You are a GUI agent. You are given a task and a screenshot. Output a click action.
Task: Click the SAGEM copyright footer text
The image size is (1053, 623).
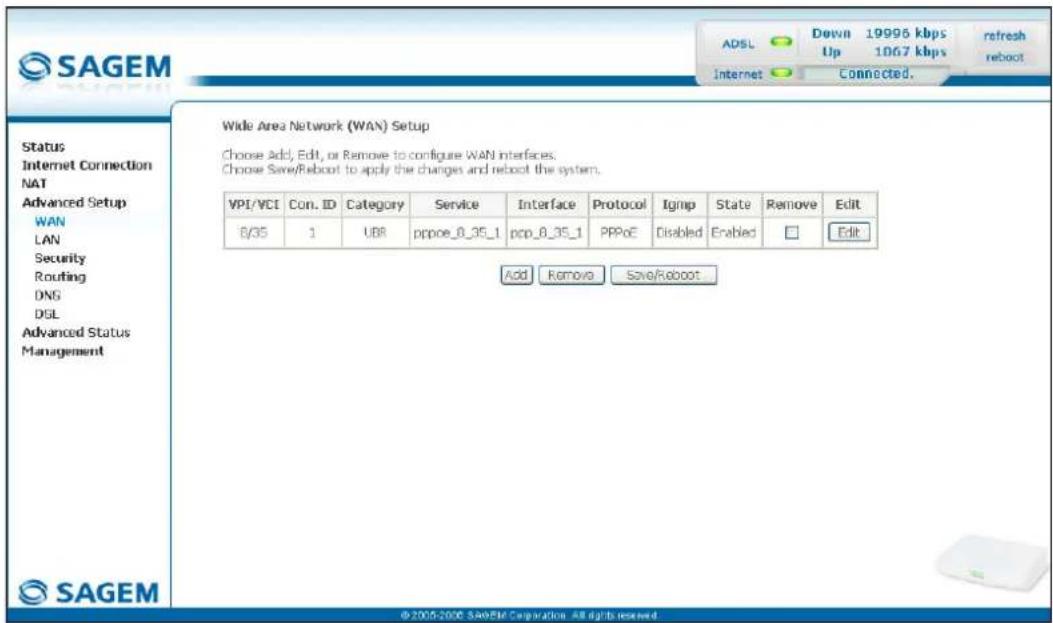click(x=529, y=616)
